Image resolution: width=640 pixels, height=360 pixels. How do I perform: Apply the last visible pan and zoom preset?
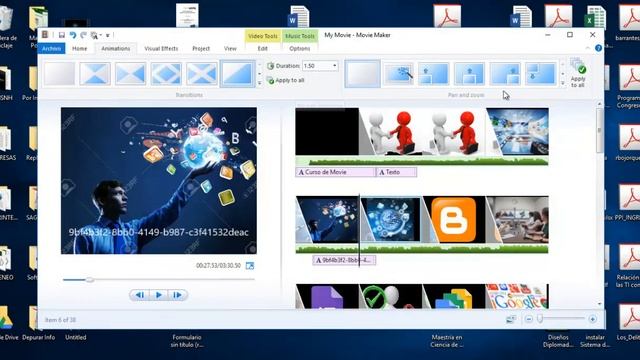coord(540,74)
